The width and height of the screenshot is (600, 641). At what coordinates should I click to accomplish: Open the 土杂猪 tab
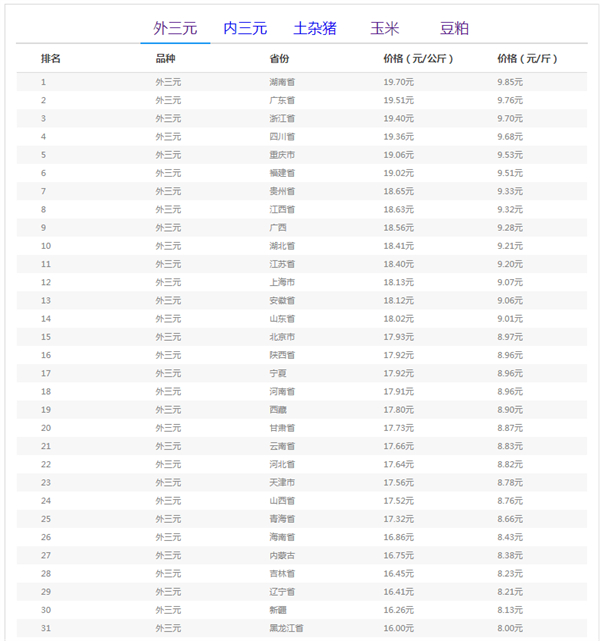coord(315,29)
